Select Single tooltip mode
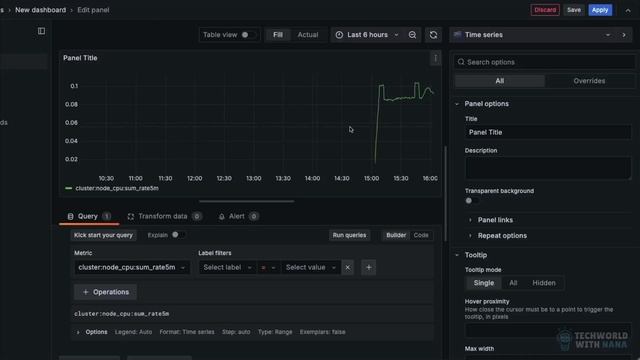This screenshot has height=360, width=640. point(484,283)
